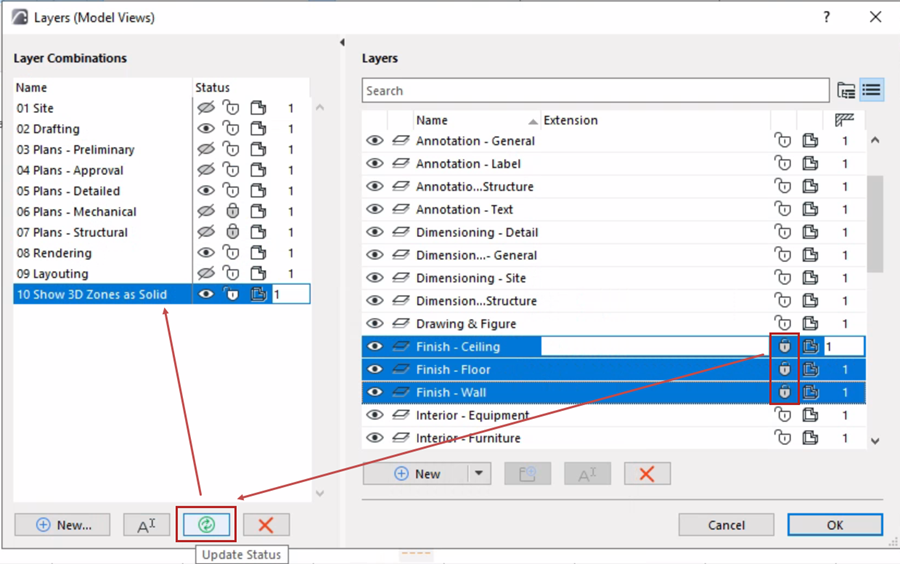Toggle lock on Interior - Equipment layer

pyautogui.click(x=782, y=415)
